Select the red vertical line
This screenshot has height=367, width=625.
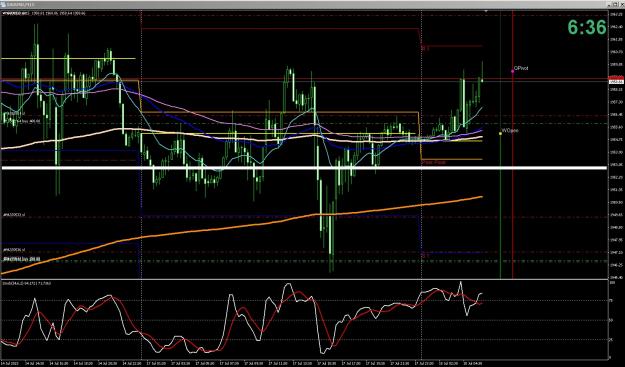point(513,145)
